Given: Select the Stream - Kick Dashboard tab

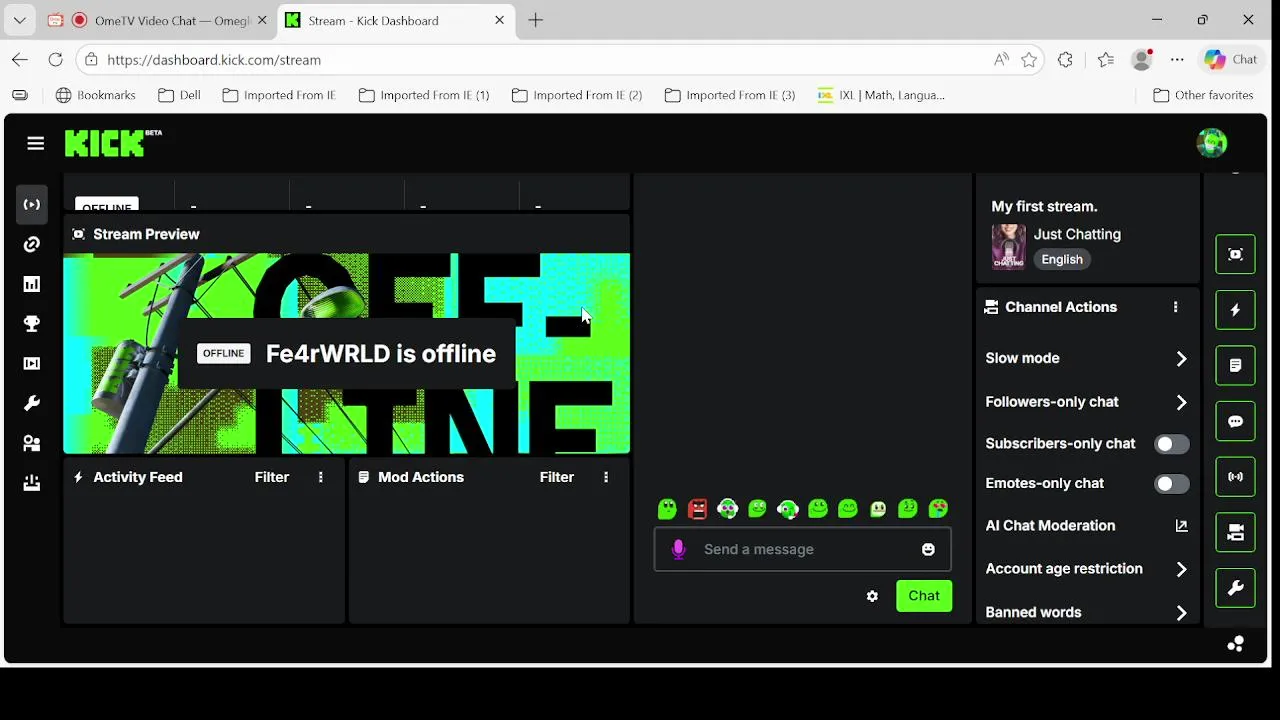Looking at the screenshot, I should (395, 20).
